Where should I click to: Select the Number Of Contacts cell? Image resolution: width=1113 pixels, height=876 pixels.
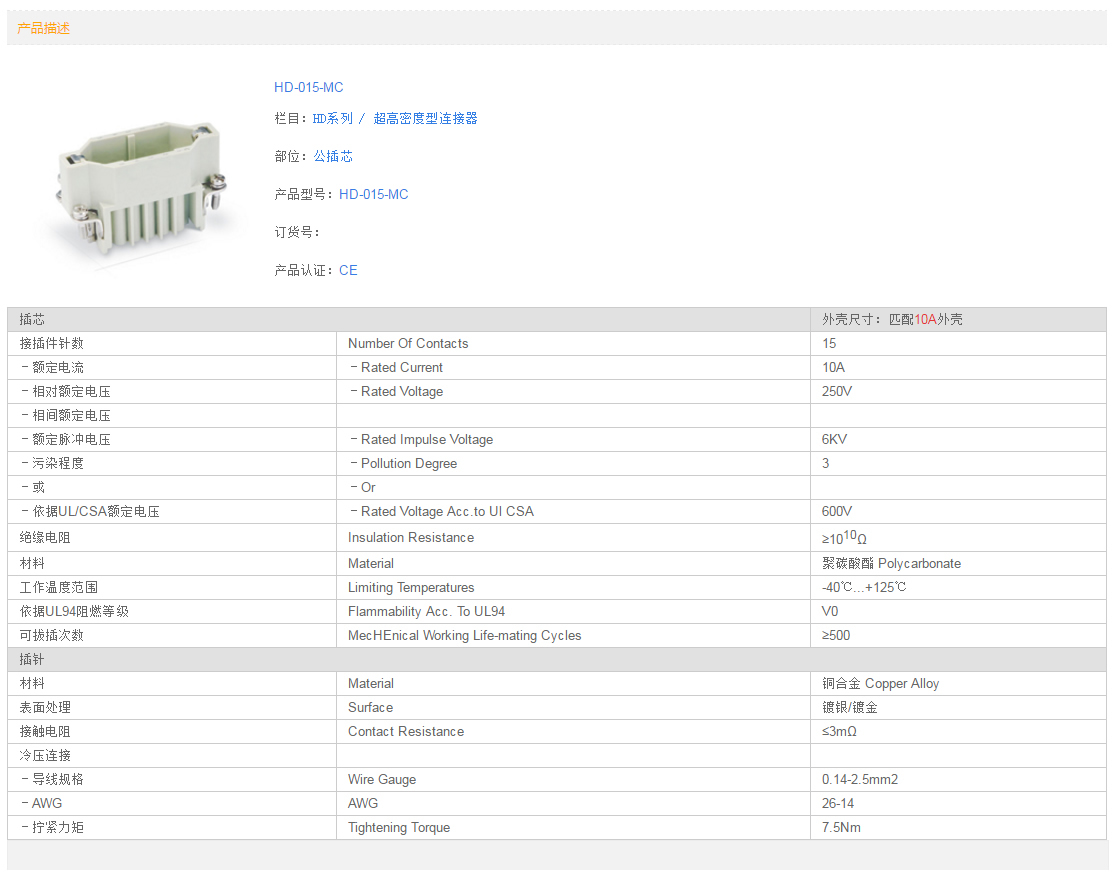[408, 343]
